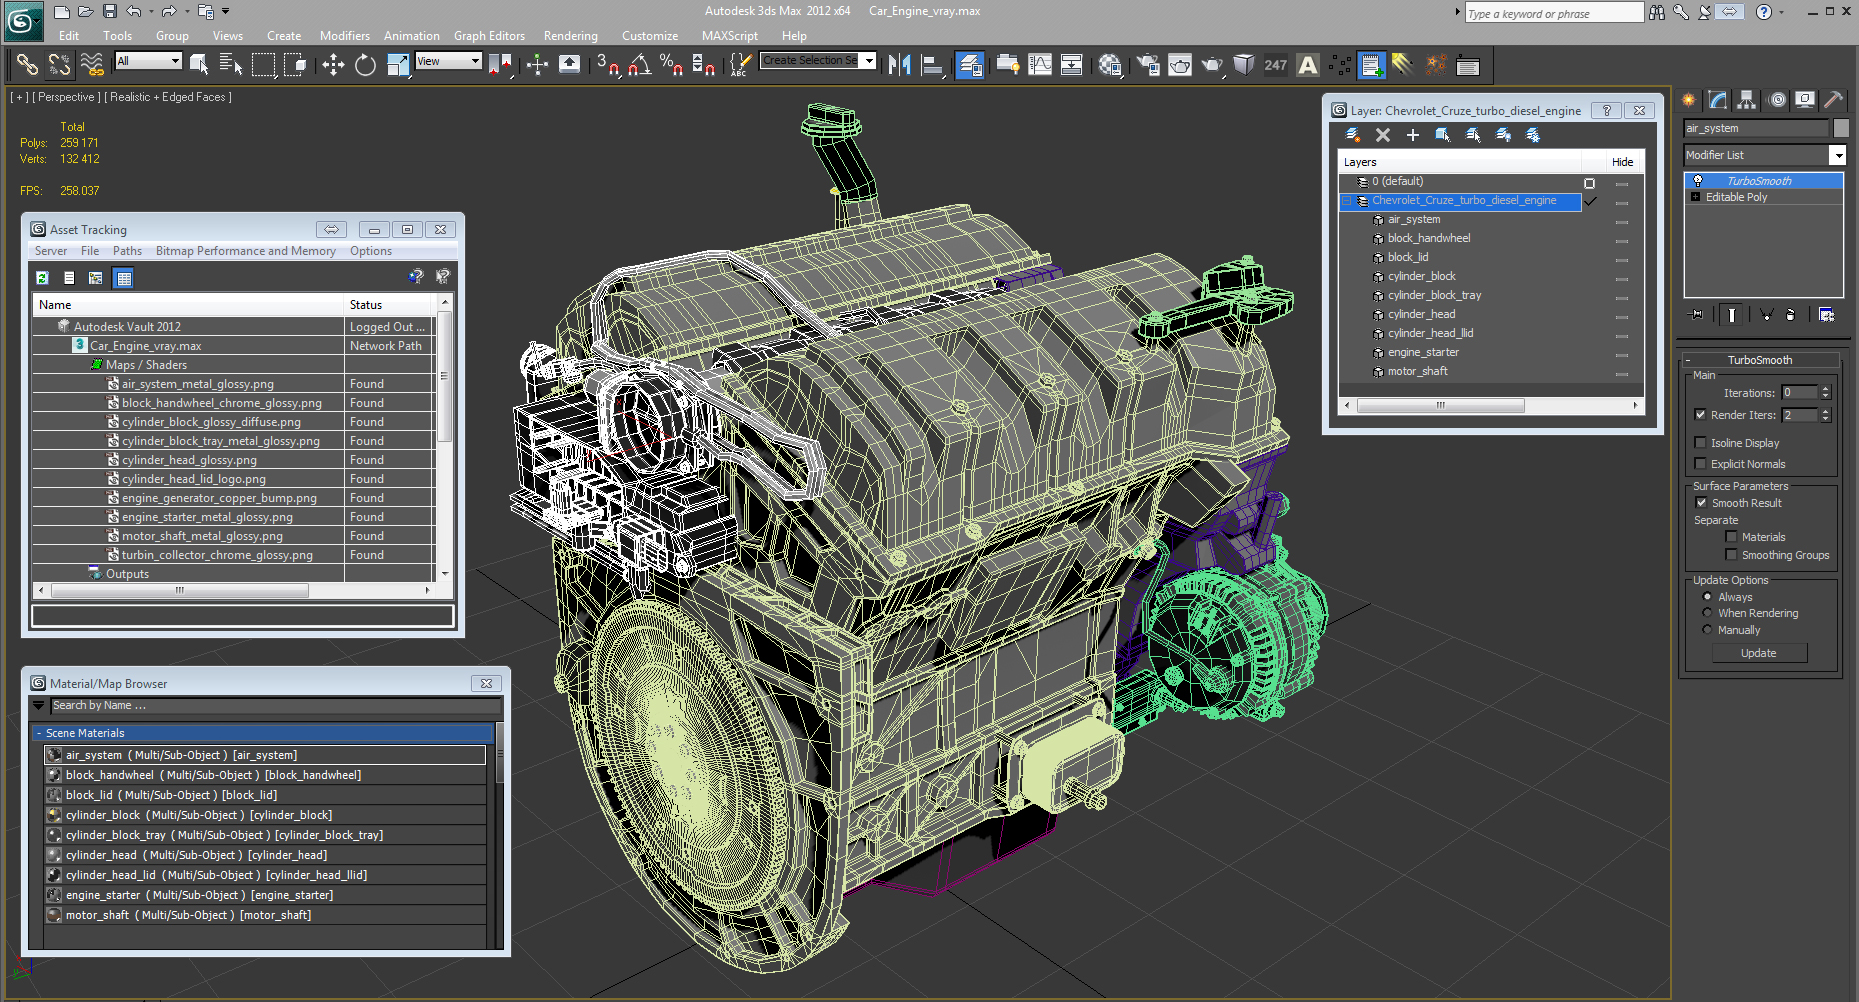Open the Create command panel tab

[x=1689, y=100]
